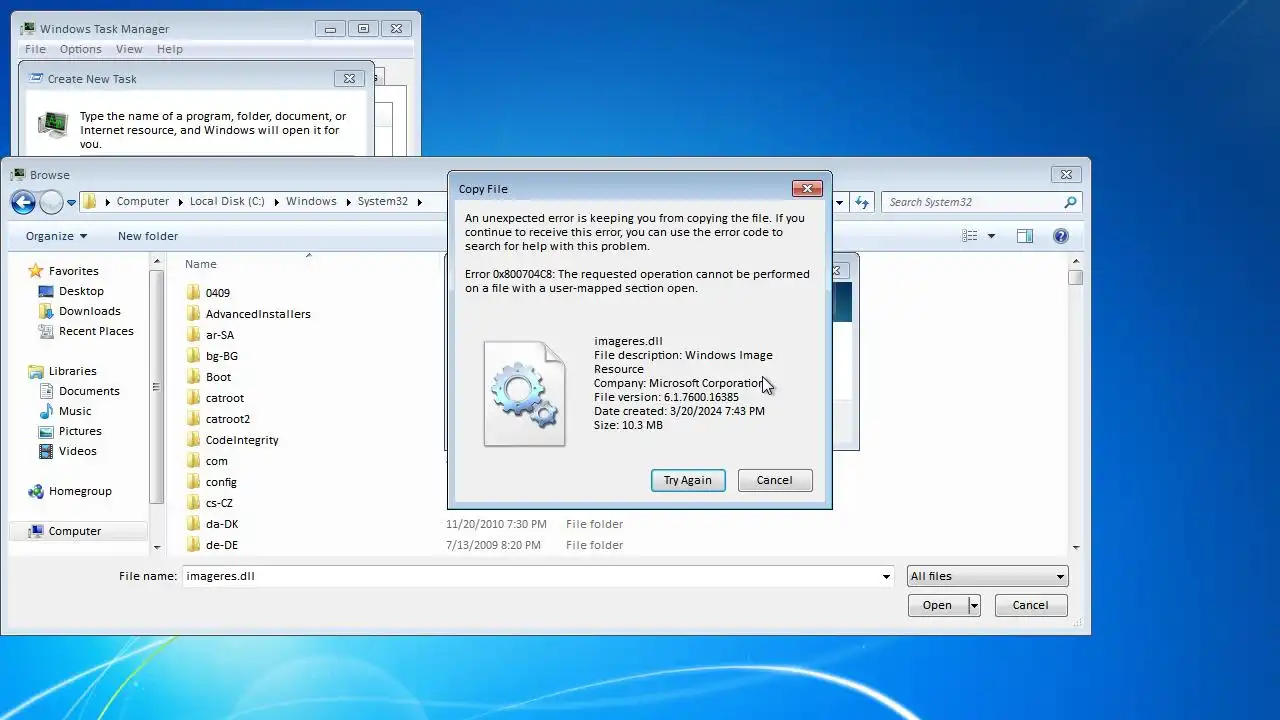Image resolution: width=1280 pixels, height=720 pixels.
Task: Select the de-DE folder name
Action: [x=222, y=545]
